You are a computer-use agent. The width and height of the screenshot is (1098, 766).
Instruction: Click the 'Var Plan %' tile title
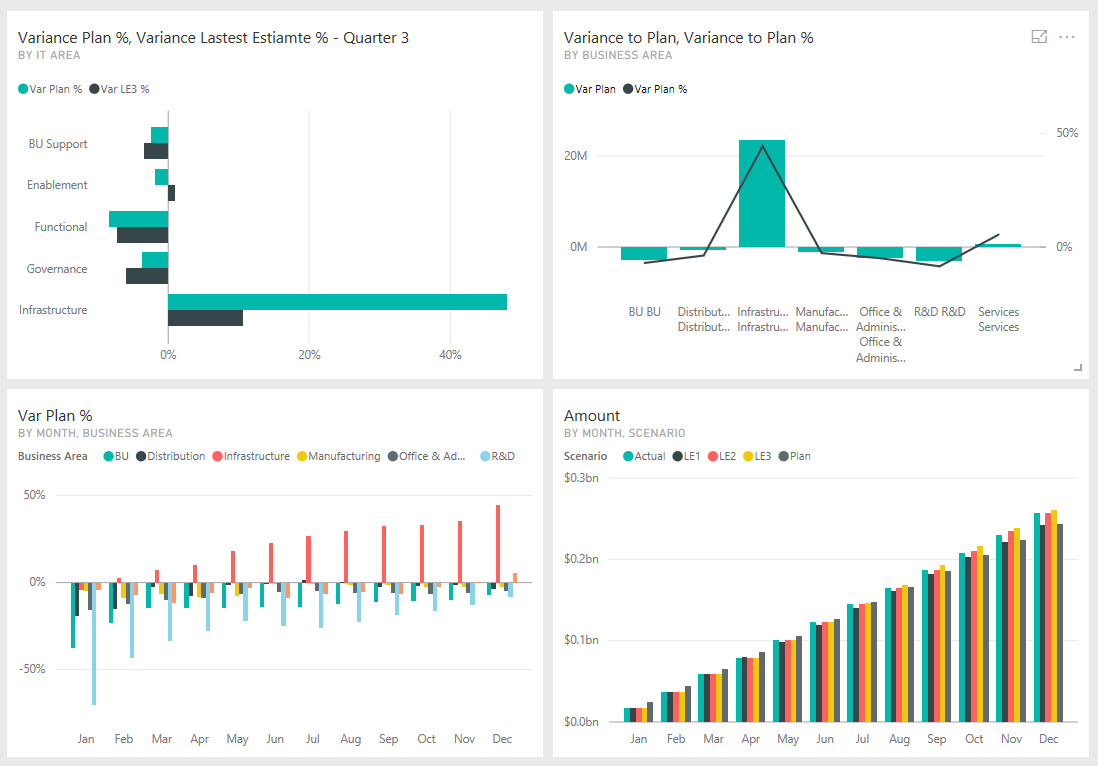pos(55,416)
